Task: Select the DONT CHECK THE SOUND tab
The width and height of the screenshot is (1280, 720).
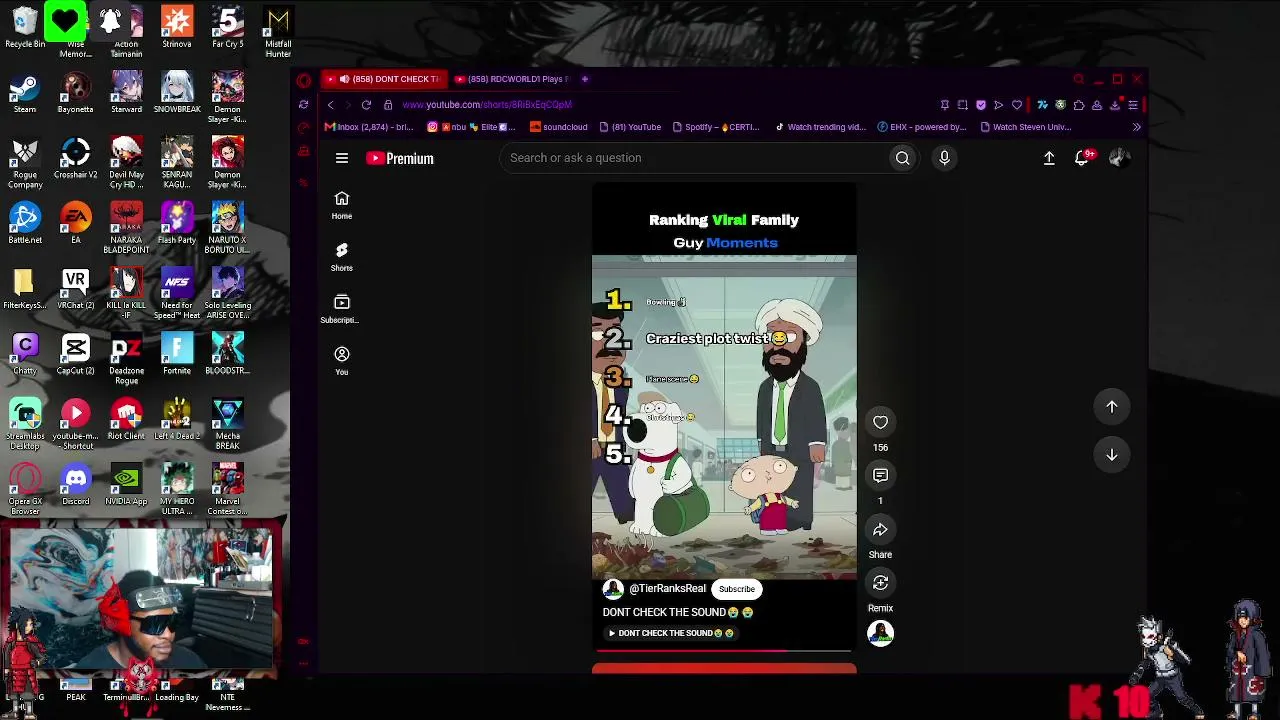Action: point(384,79)
